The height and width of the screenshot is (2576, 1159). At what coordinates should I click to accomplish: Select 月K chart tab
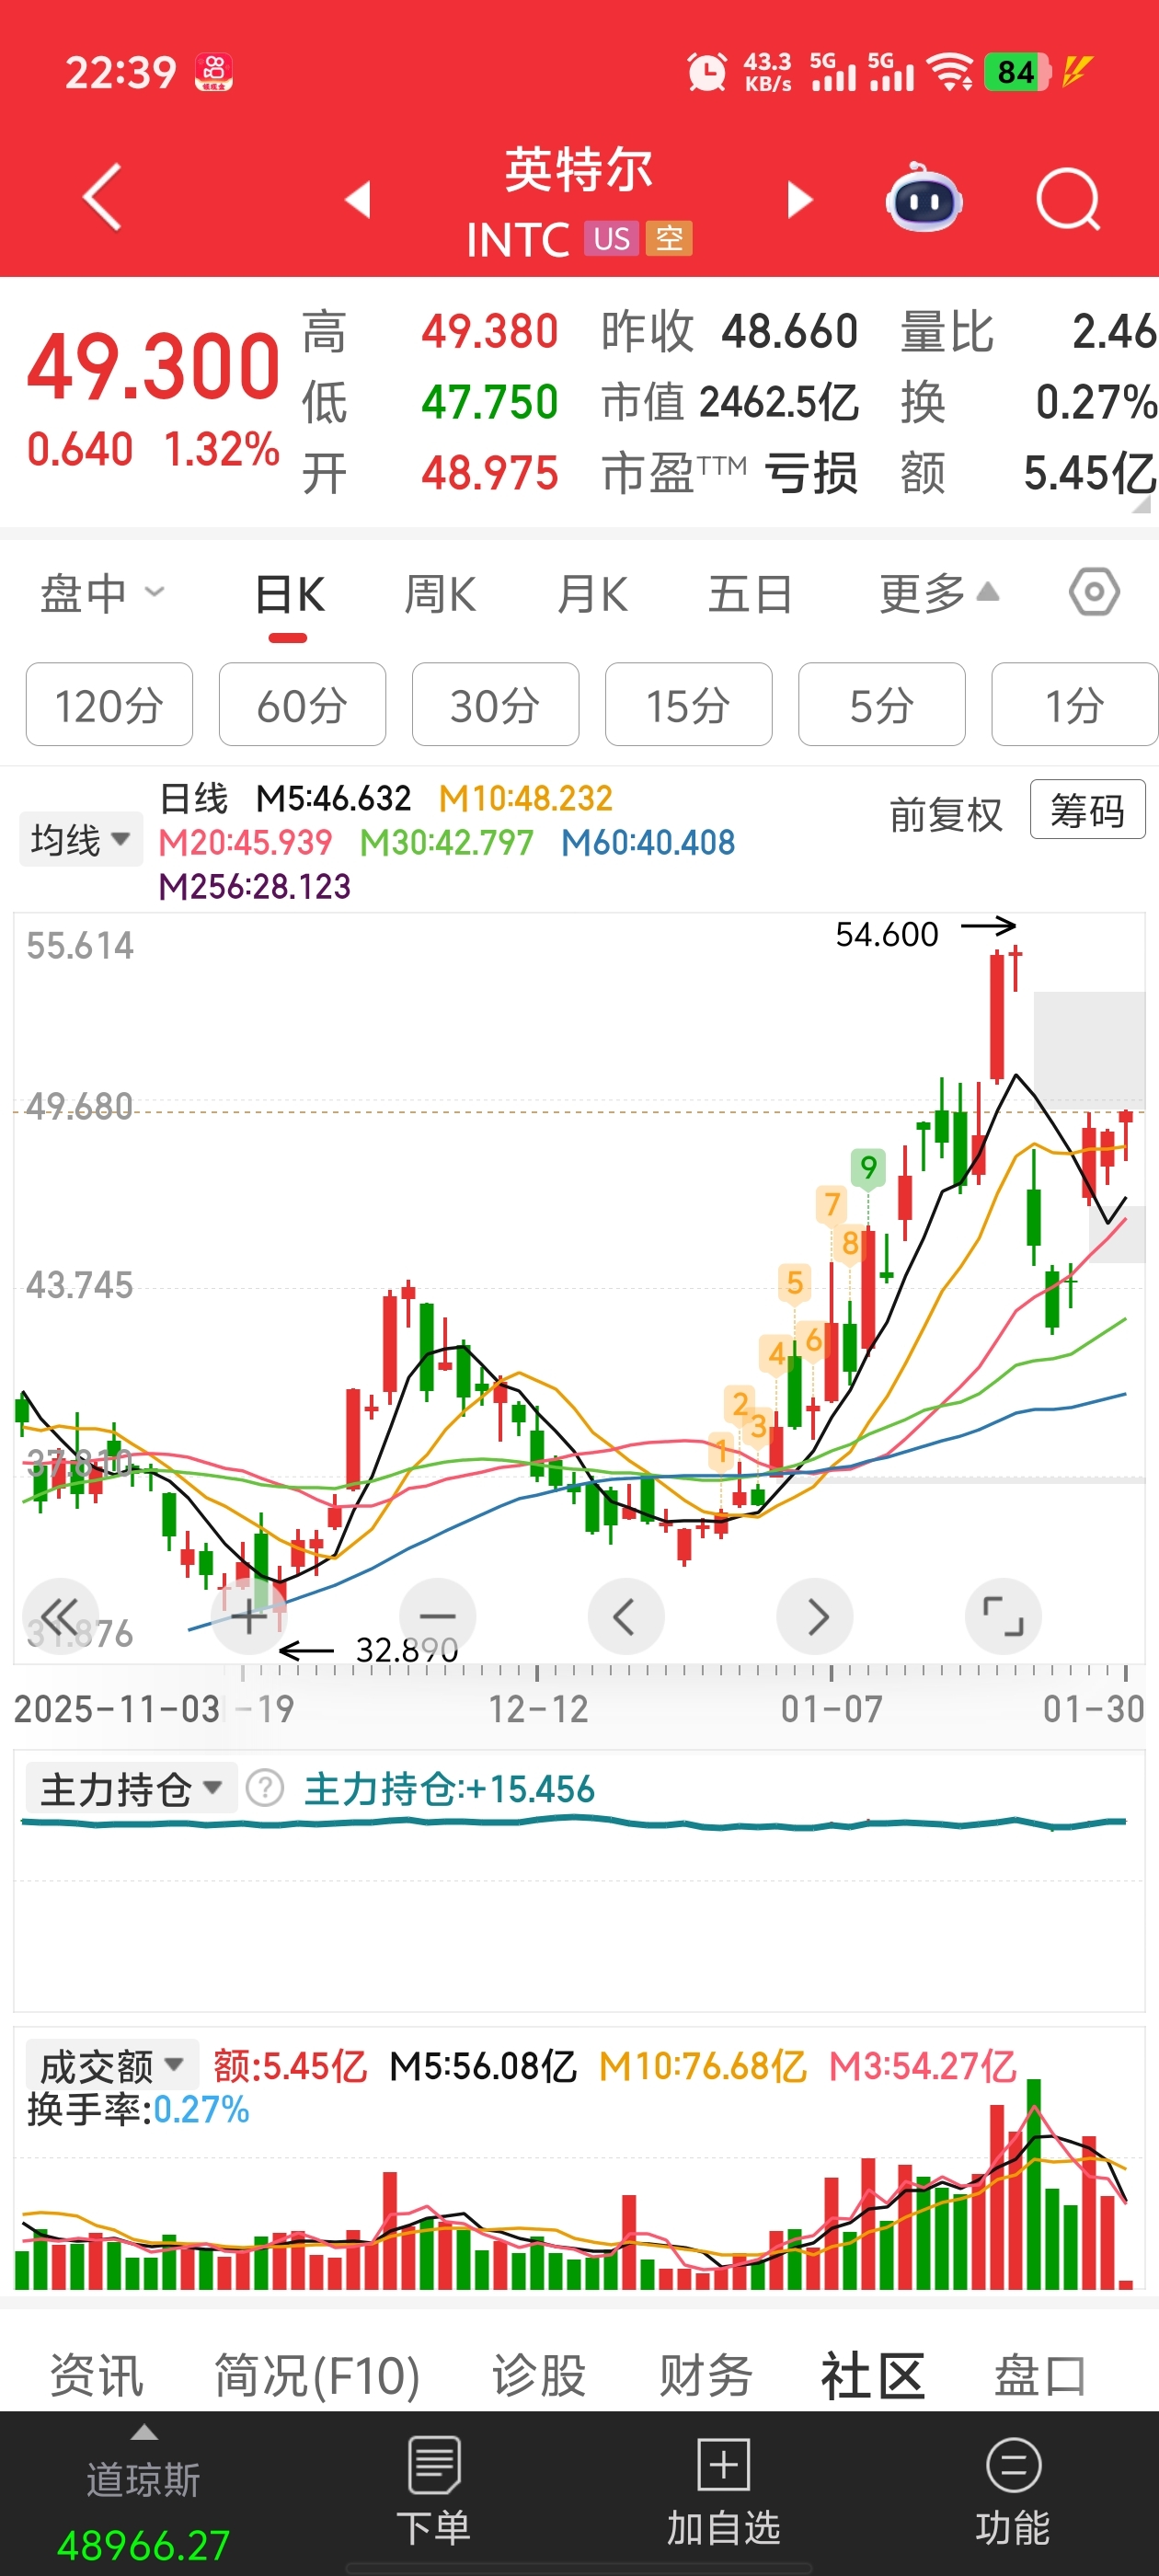tap(592, 594)
